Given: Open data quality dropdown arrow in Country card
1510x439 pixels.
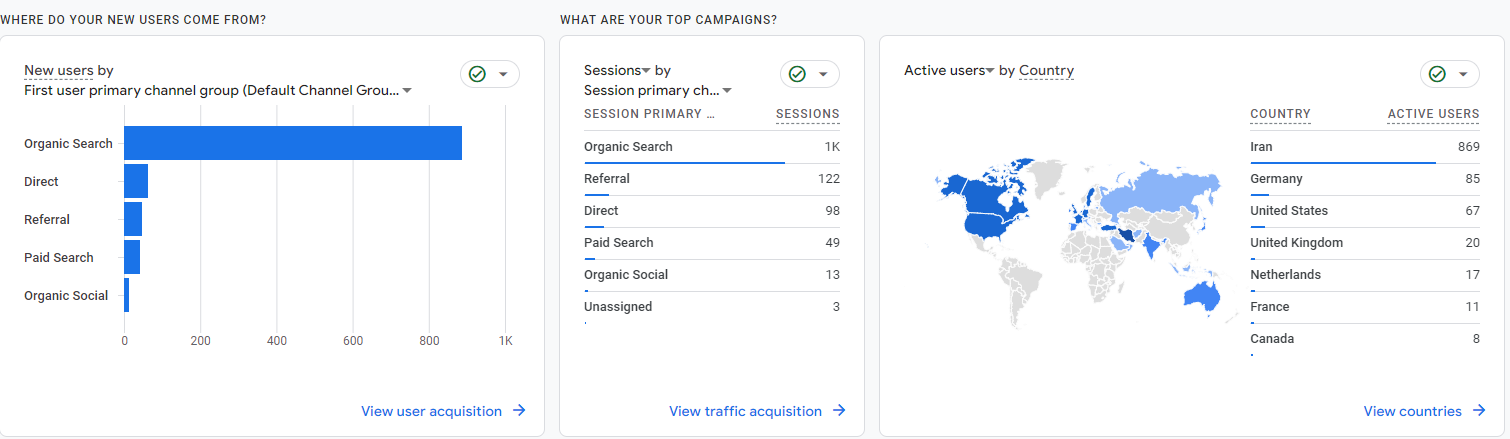Looking at the screenshot, I should 1463,74.
